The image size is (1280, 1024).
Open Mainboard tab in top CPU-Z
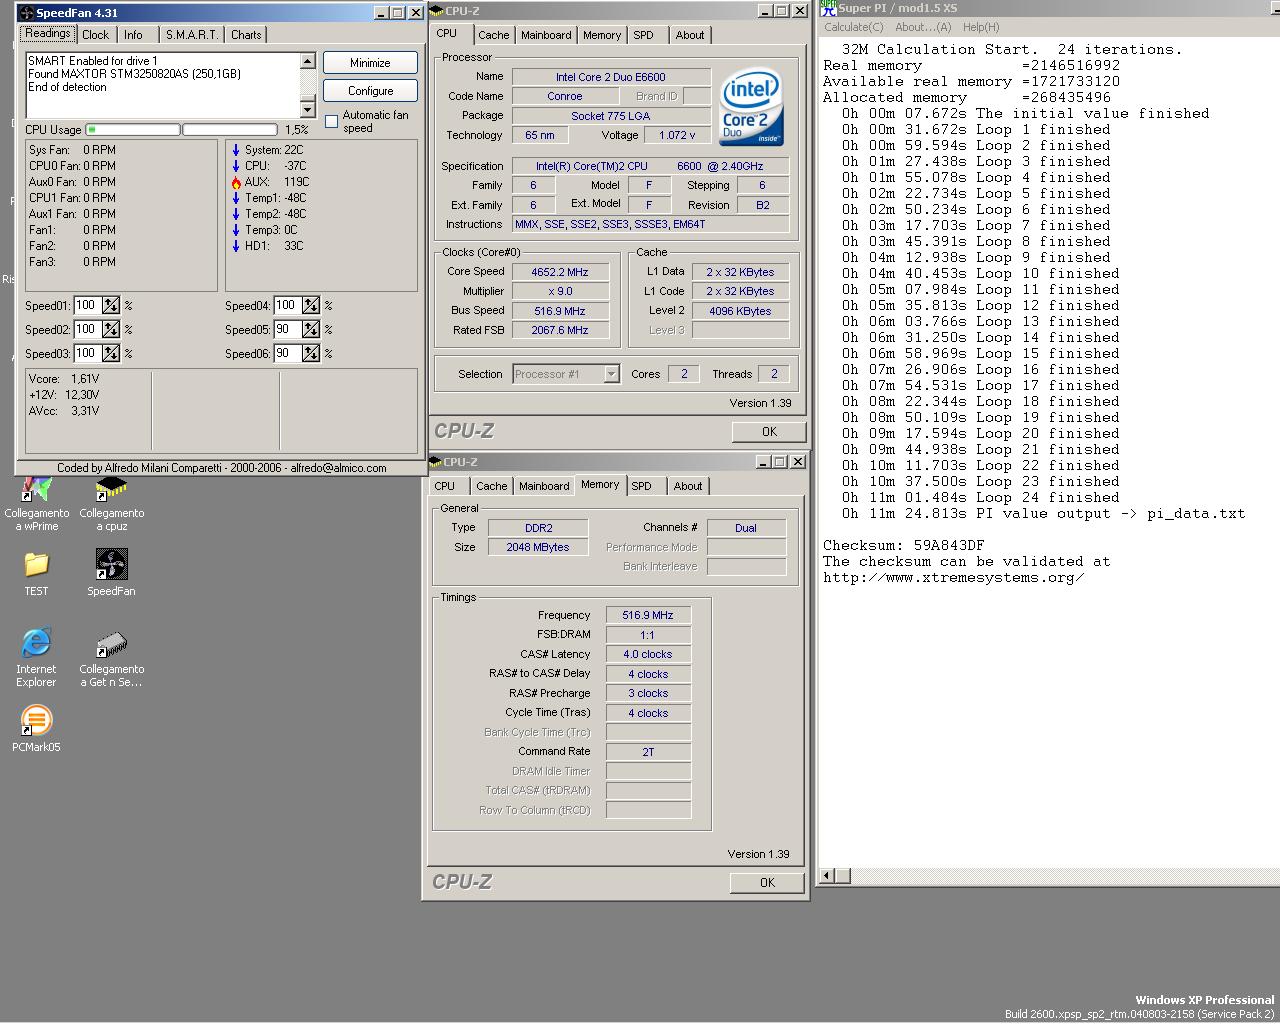pos(546,35)
